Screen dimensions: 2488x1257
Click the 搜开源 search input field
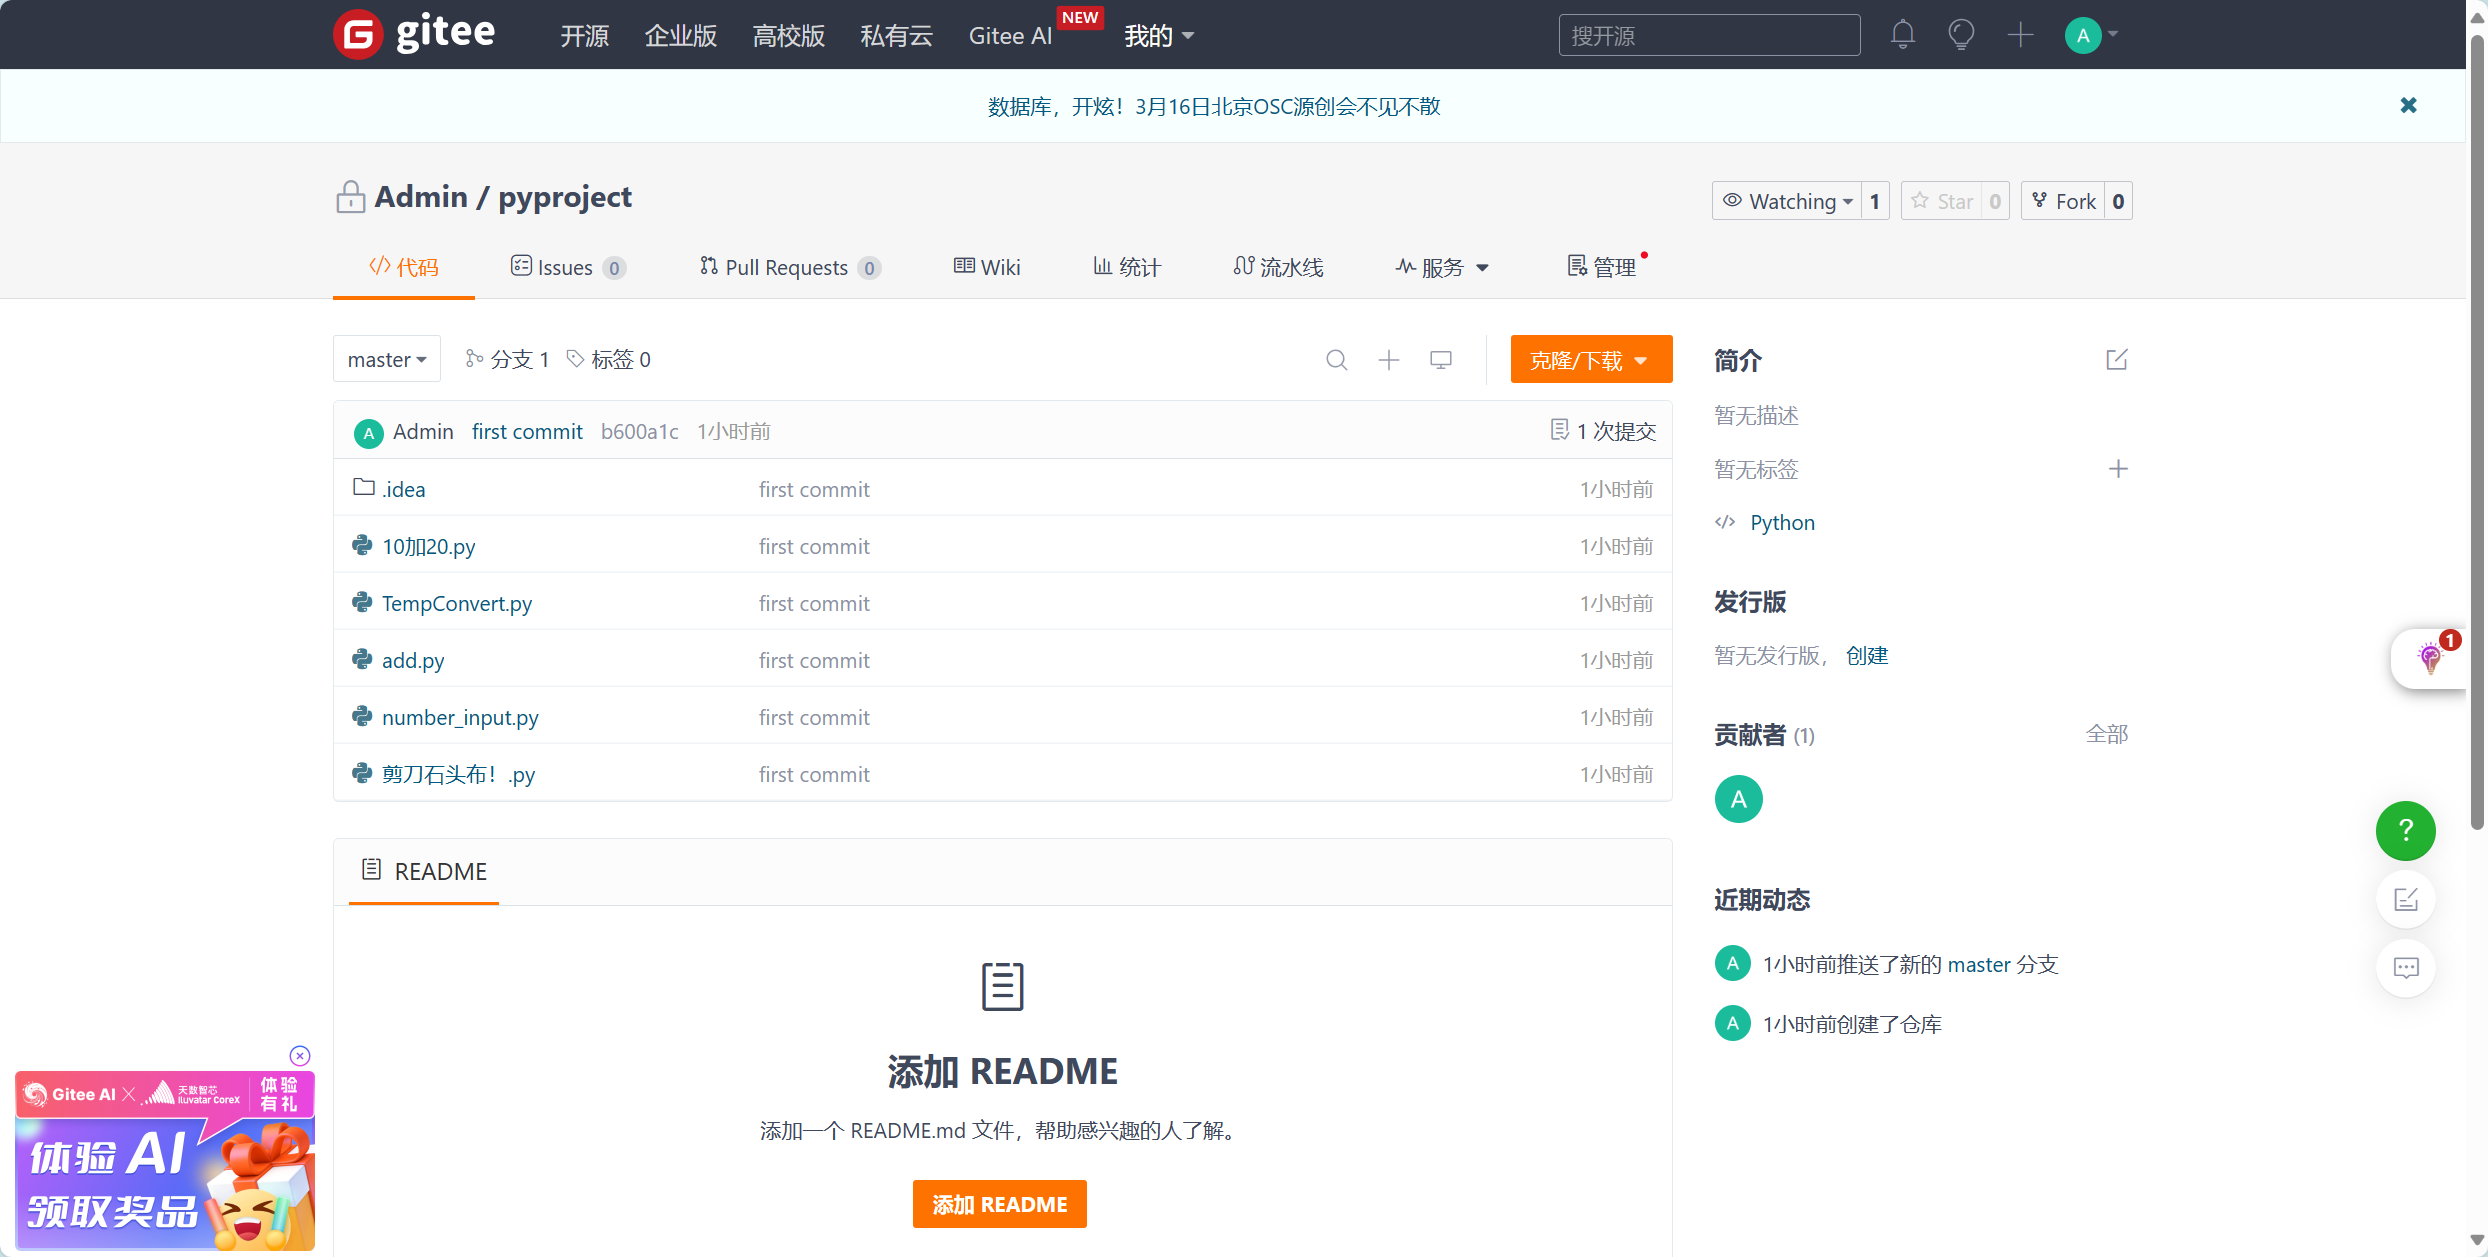pos(1708,36)
